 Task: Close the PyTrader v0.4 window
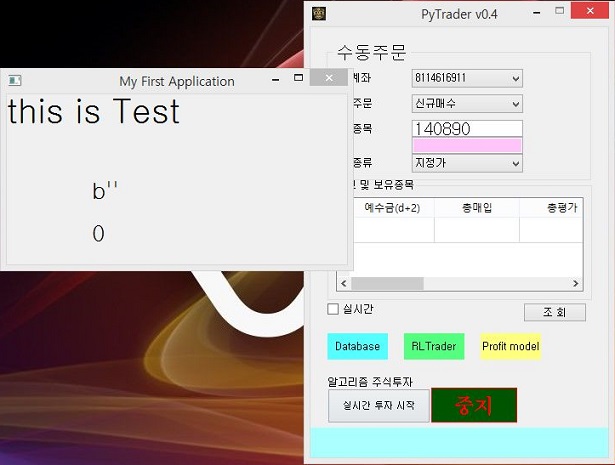[x=590, y=11]
